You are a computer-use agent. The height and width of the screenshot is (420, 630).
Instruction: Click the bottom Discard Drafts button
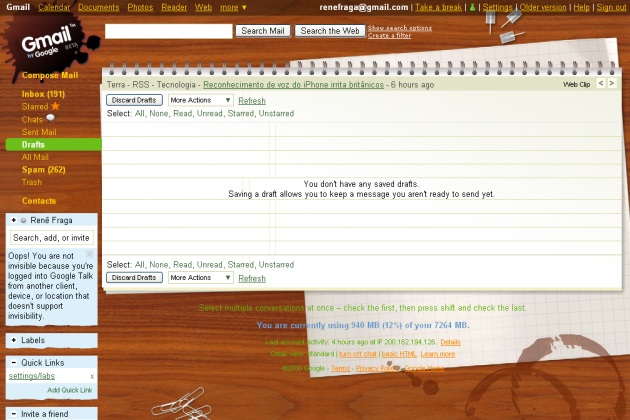[134, 278]
